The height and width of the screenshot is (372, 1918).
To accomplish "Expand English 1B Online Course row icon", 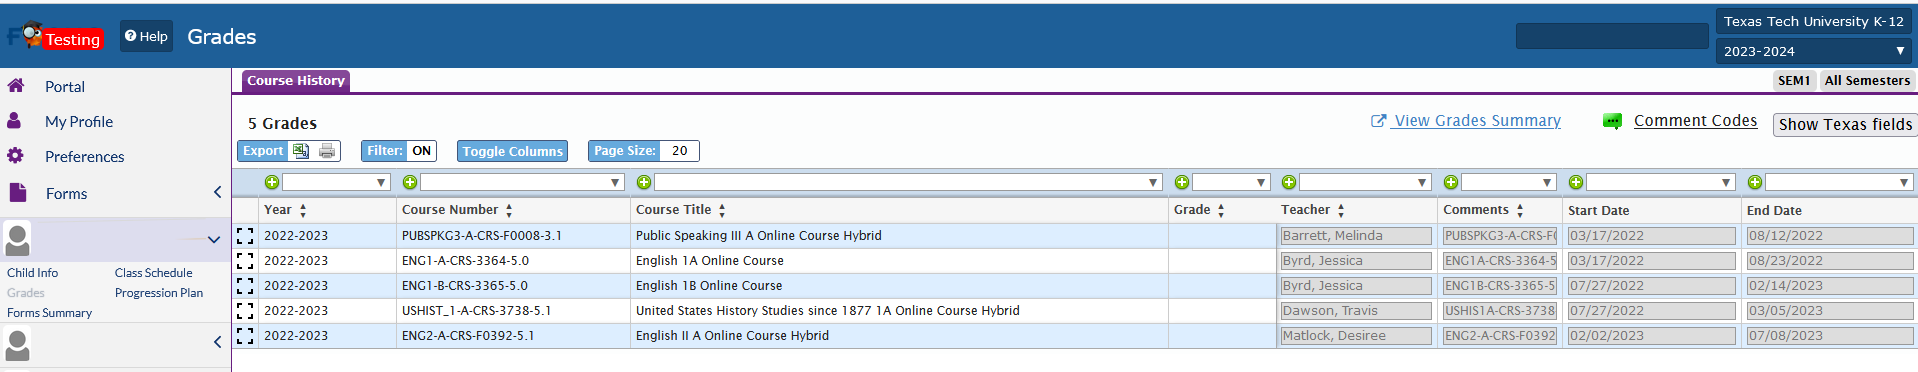I will point(245,286).
